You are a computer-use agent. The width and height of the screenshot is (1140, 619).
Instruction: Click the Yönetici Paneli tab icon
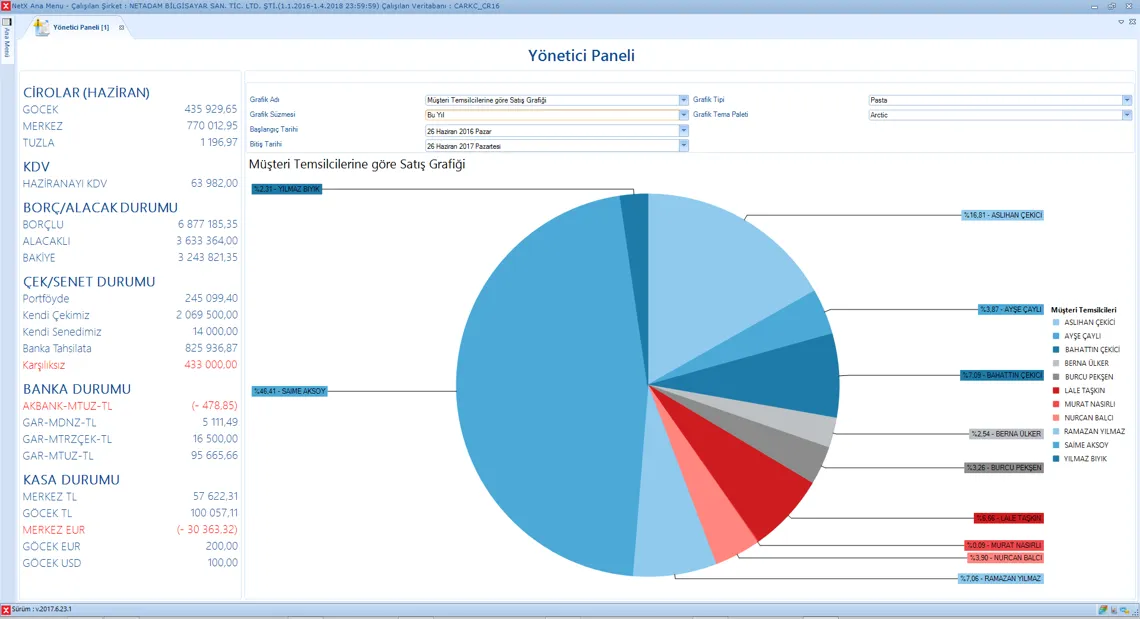tap(41, 27)
